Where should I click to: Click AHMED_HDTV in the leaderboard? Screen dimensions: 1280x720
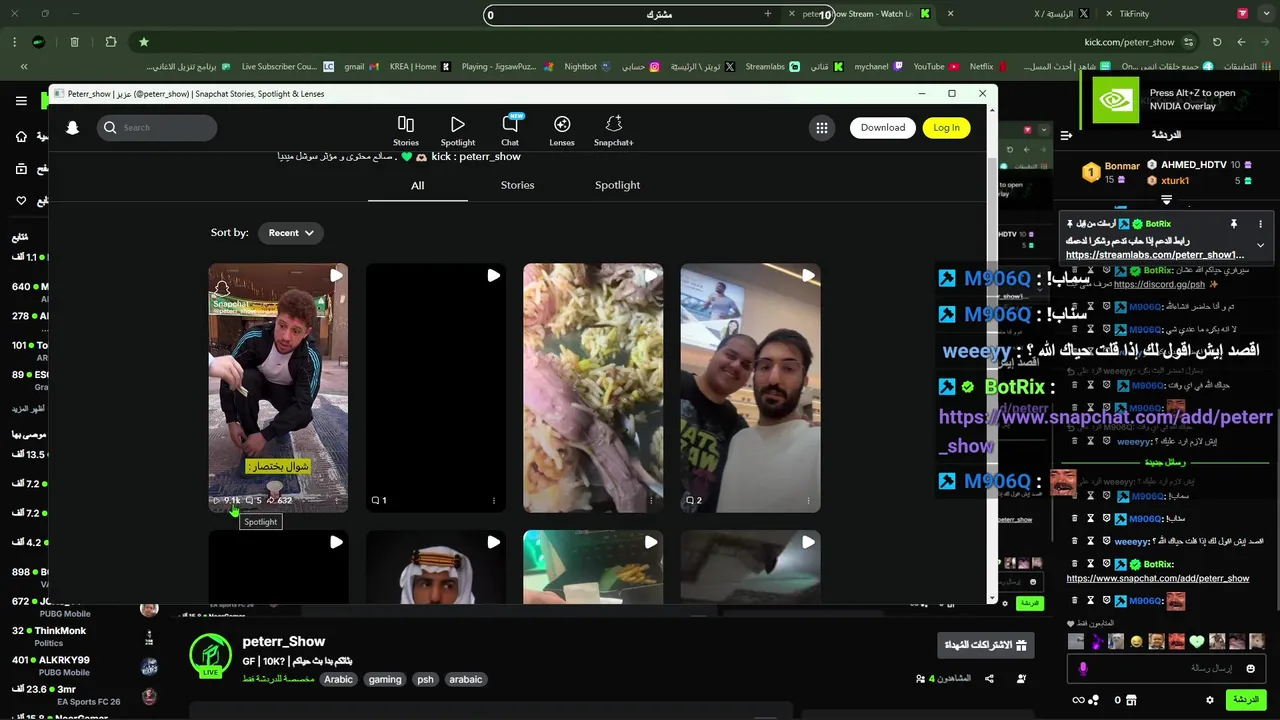click(x=1193, y=165)
